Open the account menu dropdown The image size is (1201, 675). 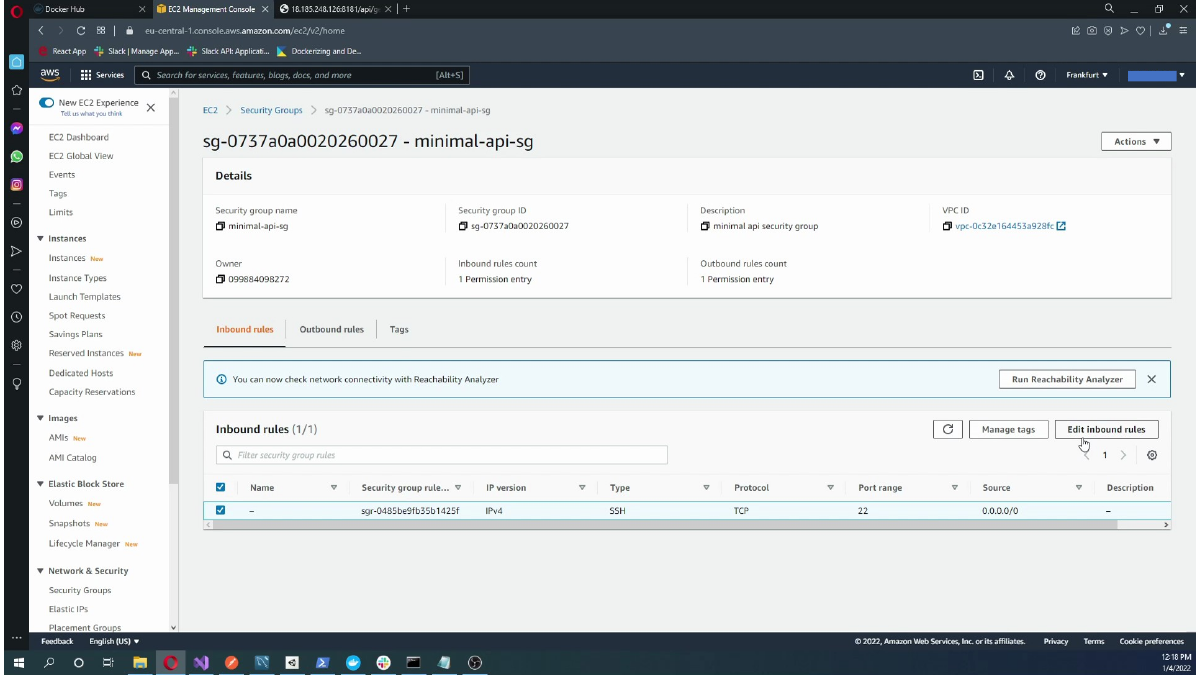pos(1156,75)
